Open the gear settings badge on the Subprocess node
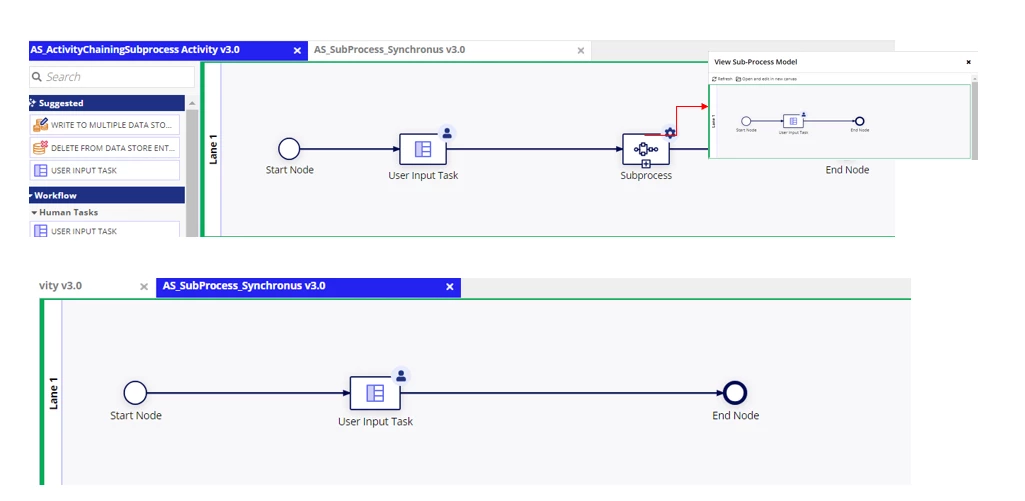Image resolution: width=1025 pixels, height=501 pixels. [669, 133]
